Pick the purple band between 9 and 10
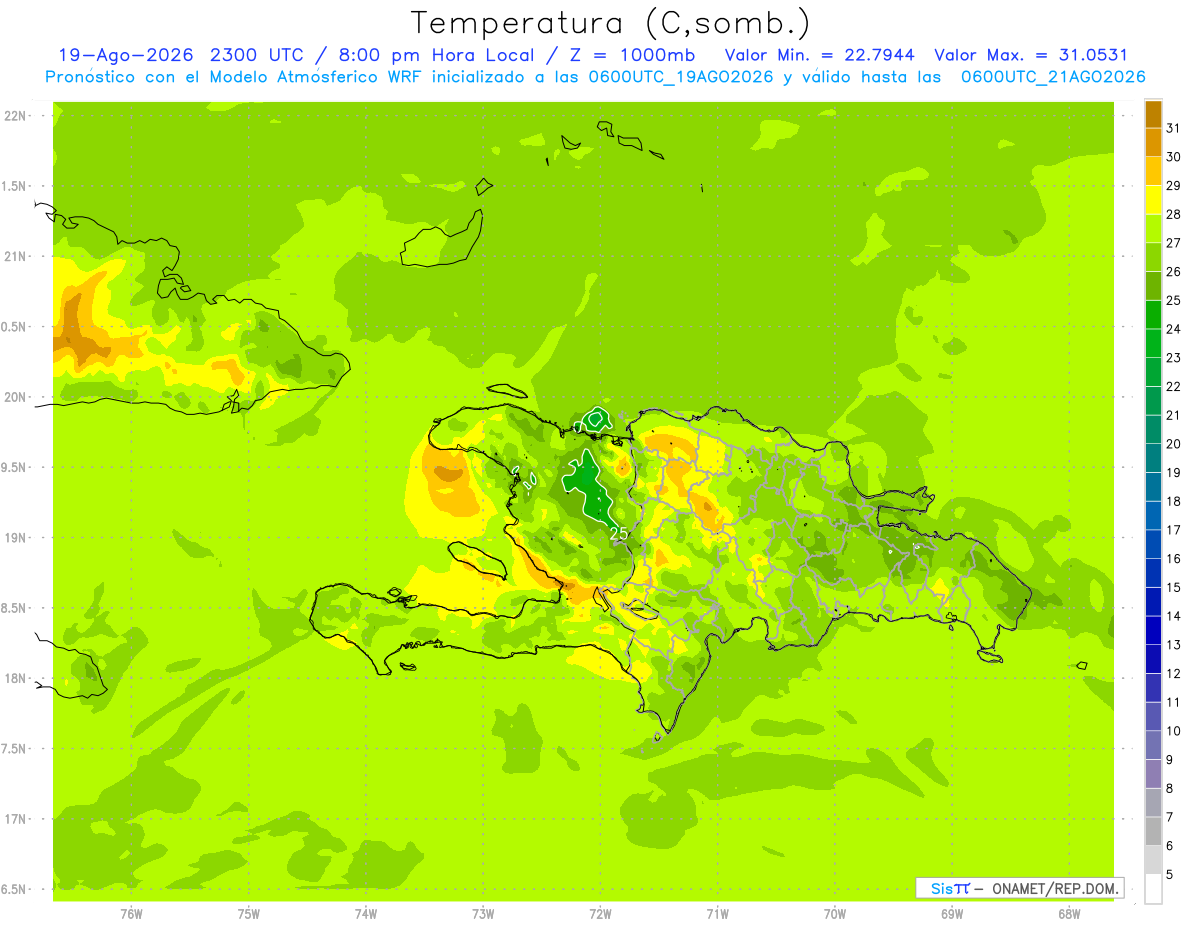 coord(1153,745)
